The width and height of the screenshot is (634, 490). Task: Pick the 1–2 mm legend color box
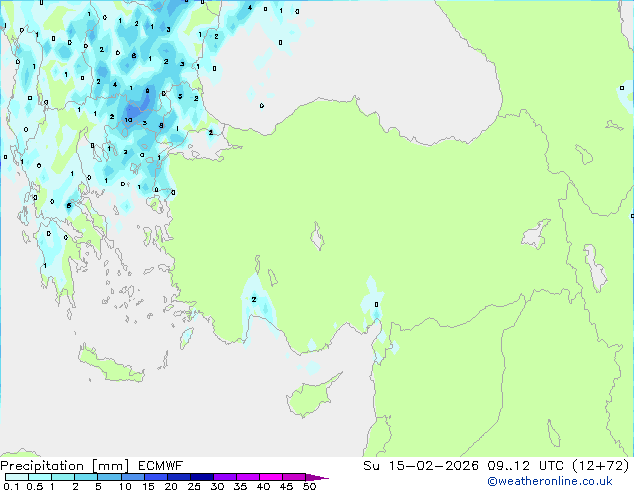pos(63,477)
